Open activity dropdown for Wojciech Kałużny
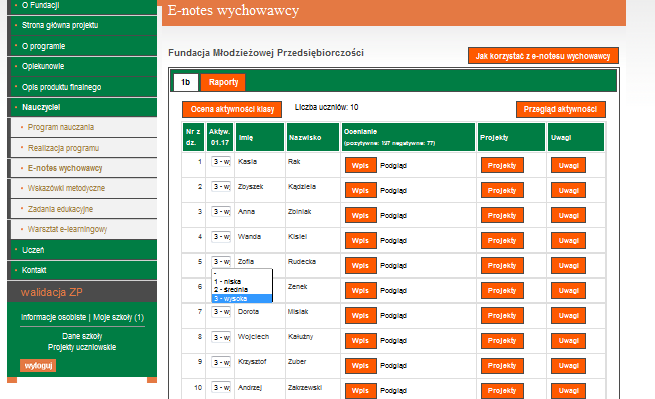The width and height of the screenshot is (655, 399). point(221,337)
